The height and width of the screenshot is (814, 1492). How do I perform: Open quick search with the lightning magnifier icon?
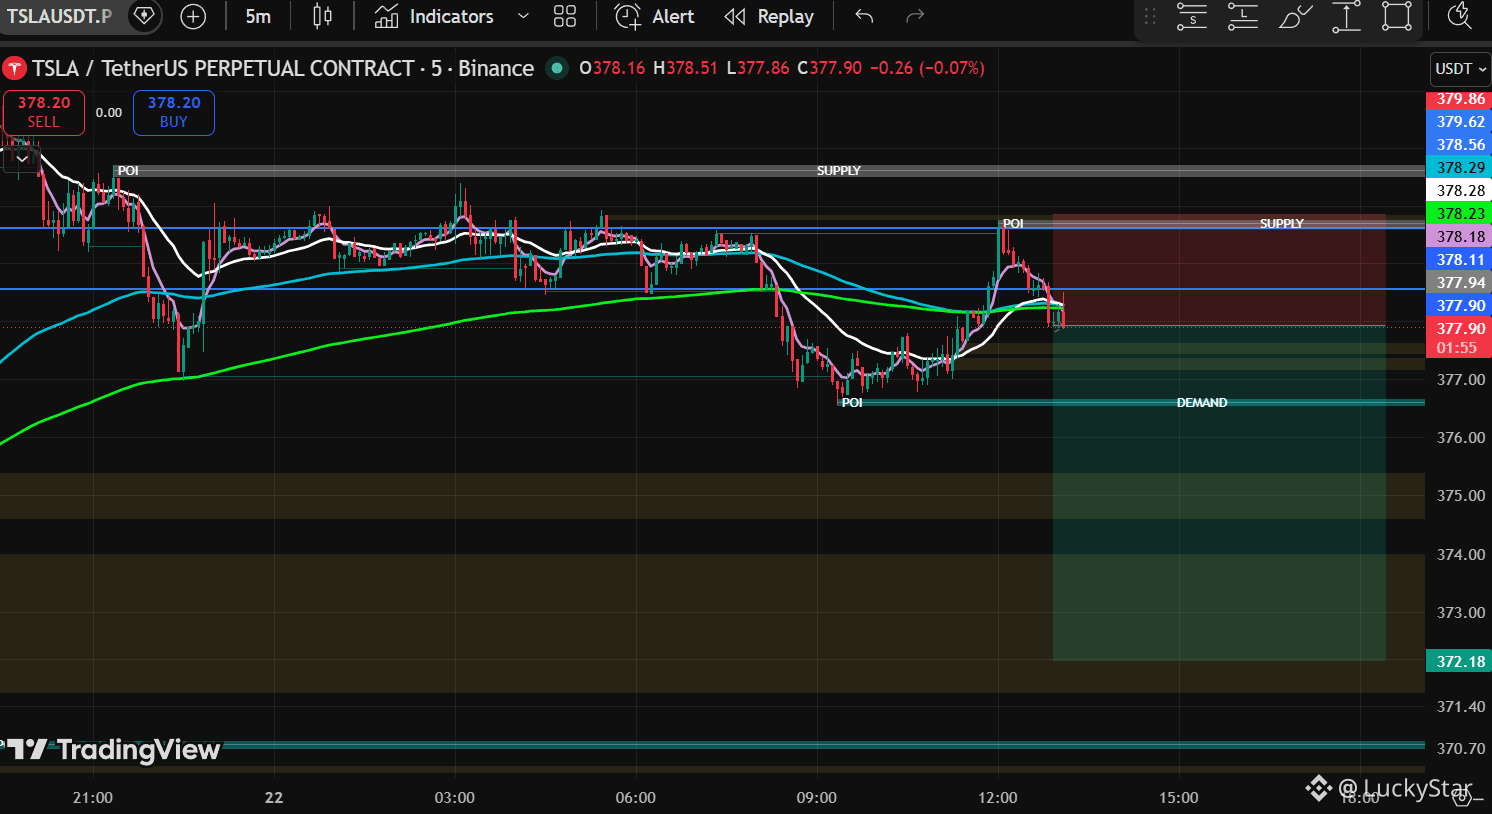click(x=1459, y=16)
